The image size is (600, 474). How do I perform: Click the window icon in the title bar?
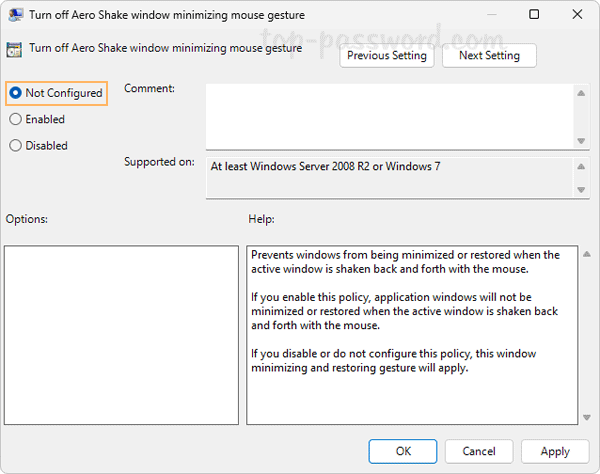15,15
